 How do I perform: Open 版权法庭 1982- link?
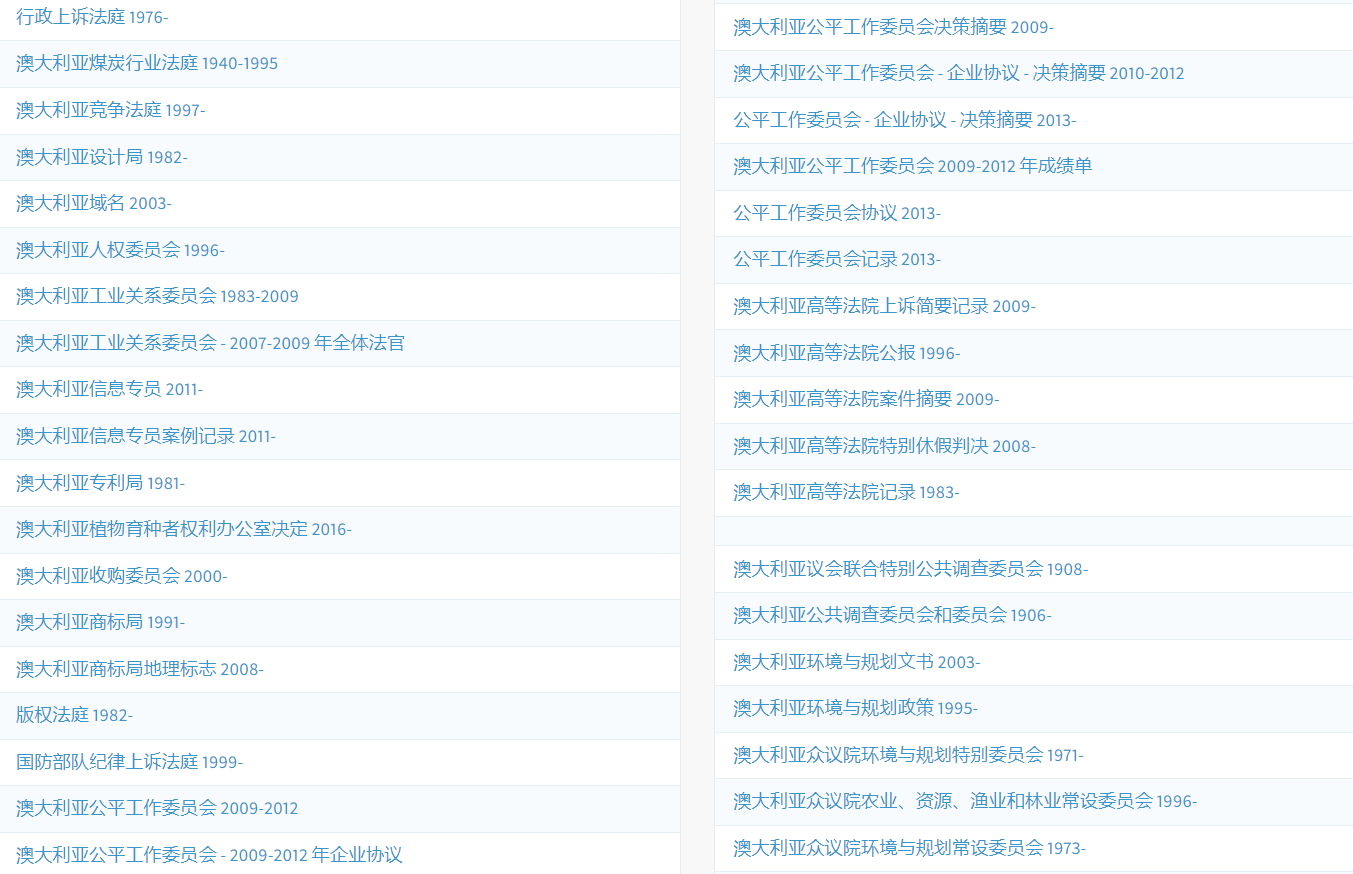(x=75, y=715)
